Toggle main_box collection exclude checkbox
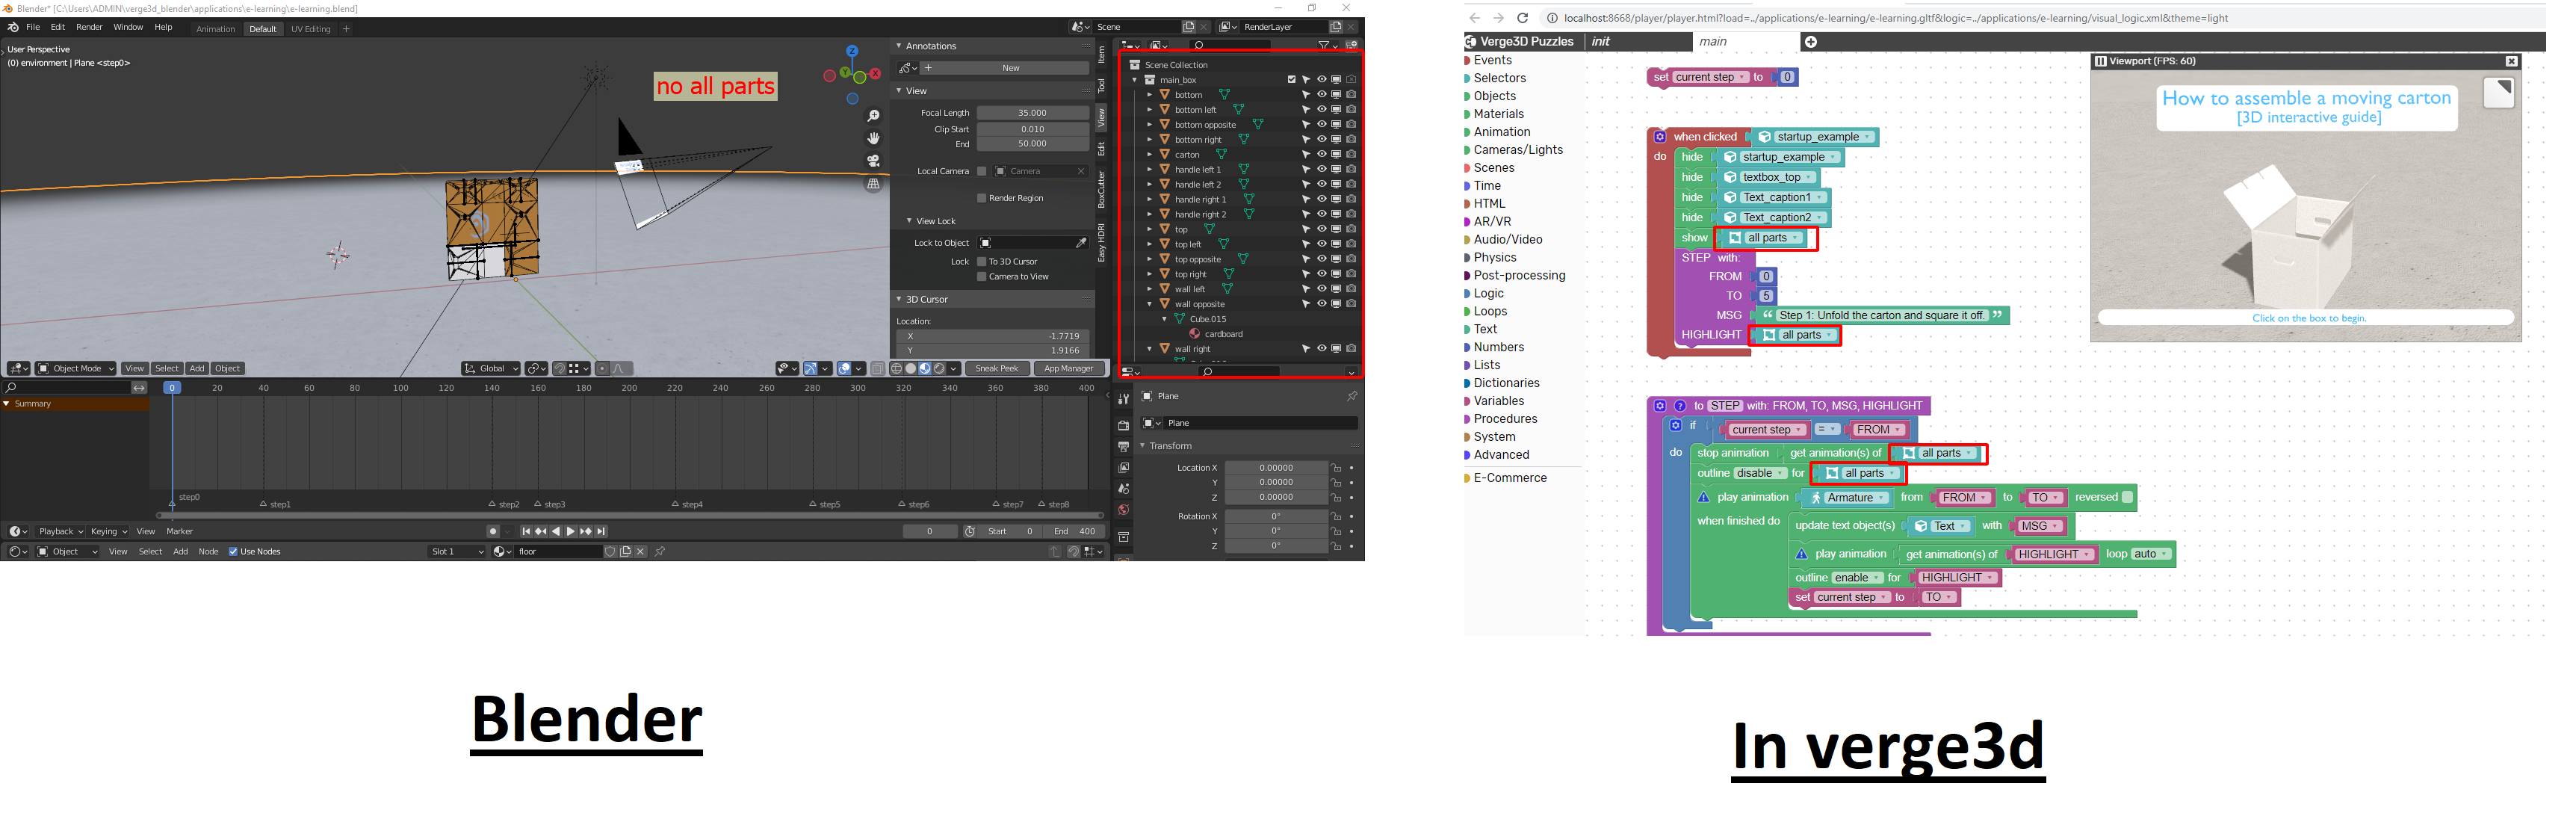This screenshot has height=819, width=2576. coord(1291,80)
